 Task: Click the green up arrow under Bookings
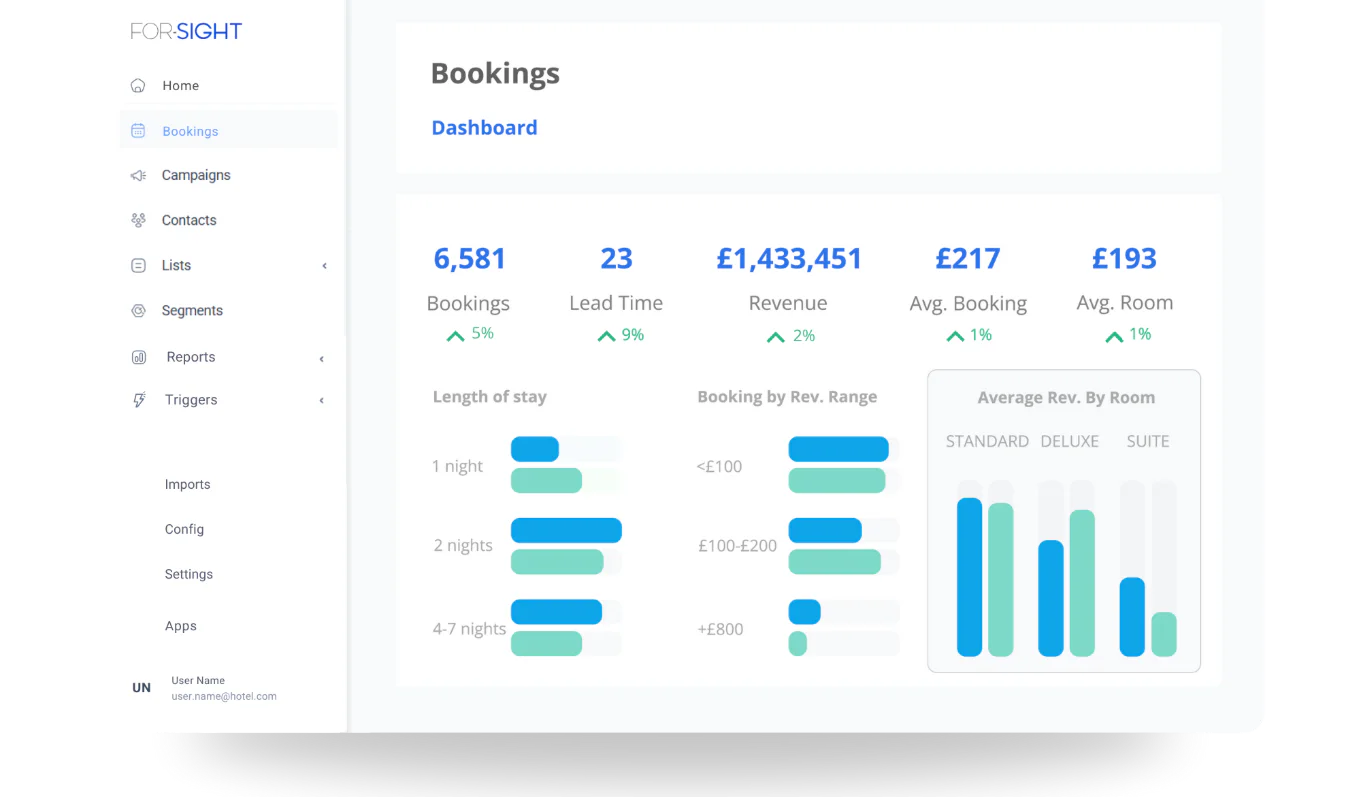455,336
